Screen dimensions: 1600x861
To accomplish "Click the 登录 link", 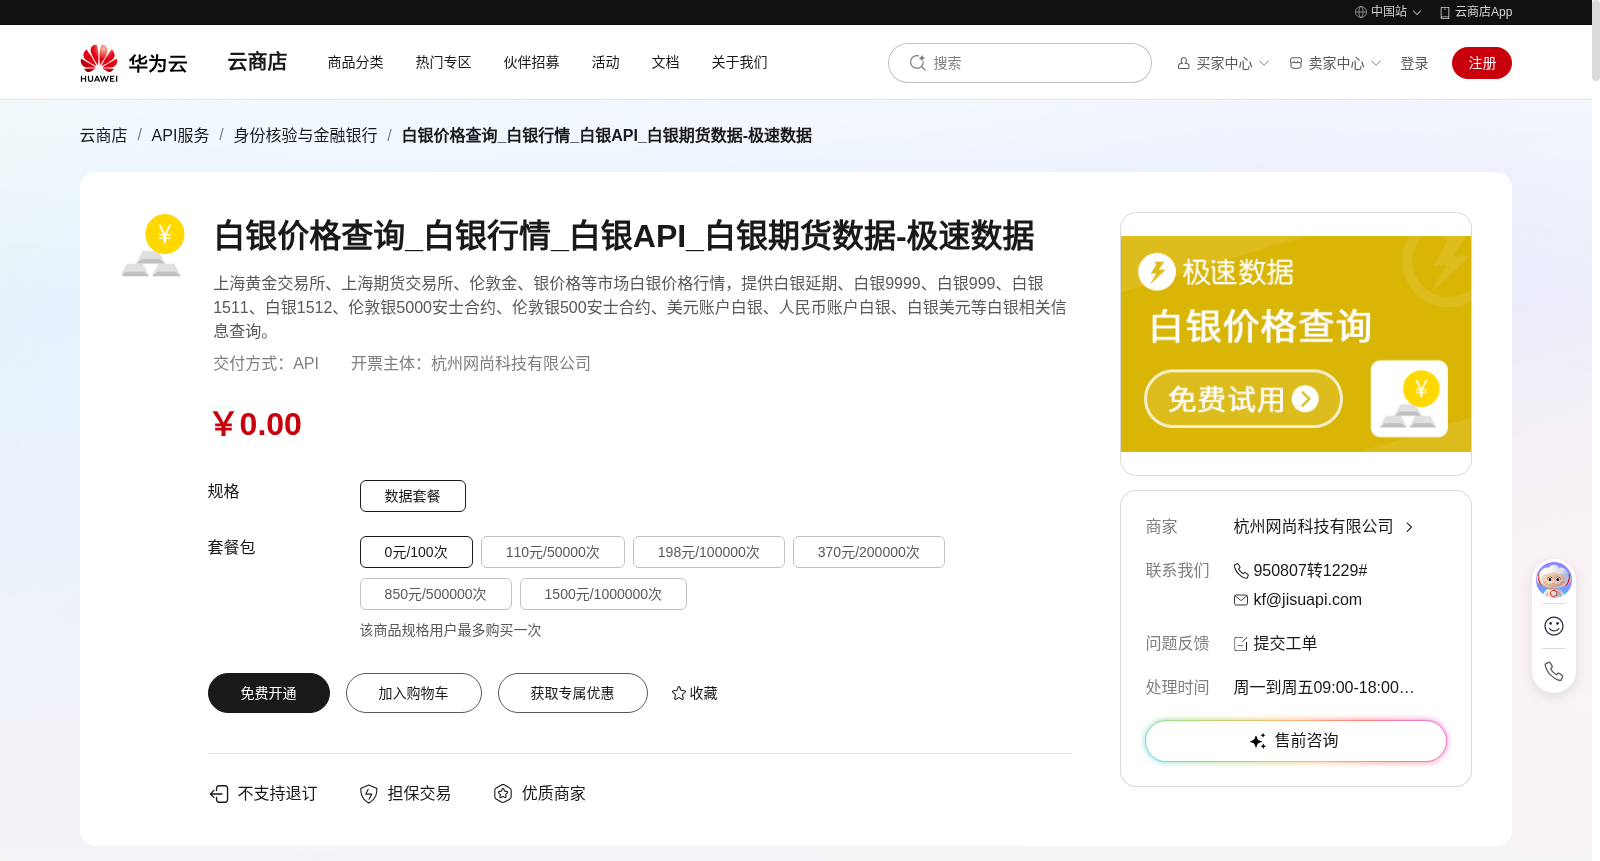I will (1414, 63).
